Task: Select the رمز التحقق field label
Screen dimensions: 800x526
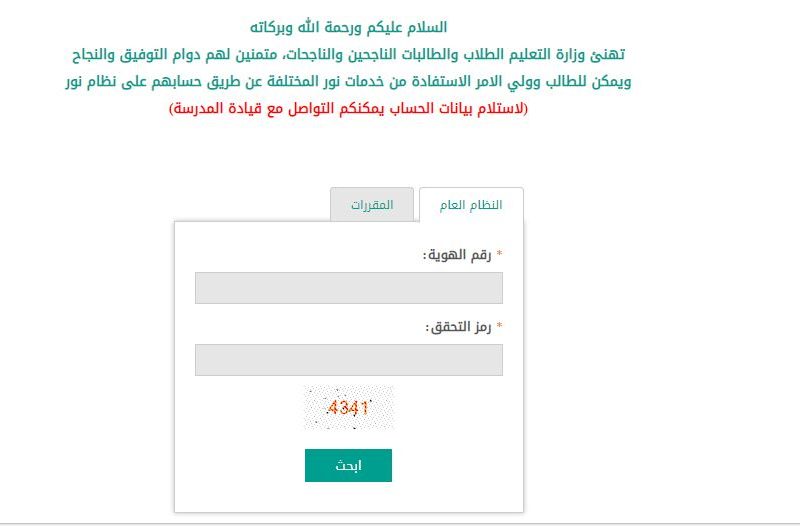Action: coord(458,327)
